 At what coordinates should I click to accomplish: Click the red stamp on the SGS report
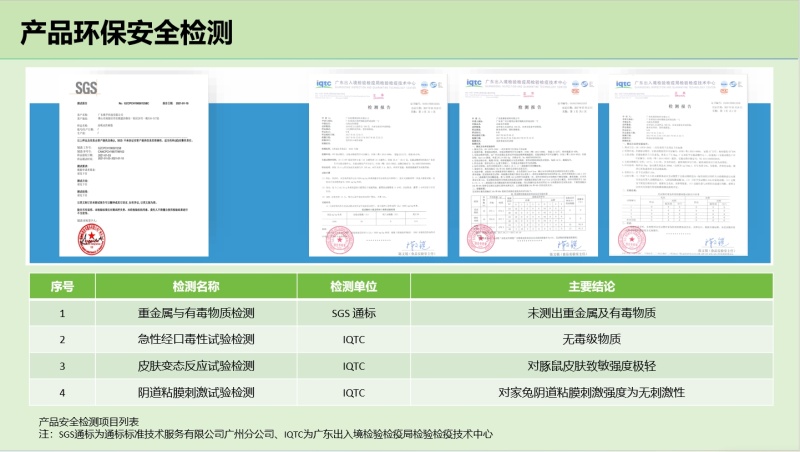91,239
